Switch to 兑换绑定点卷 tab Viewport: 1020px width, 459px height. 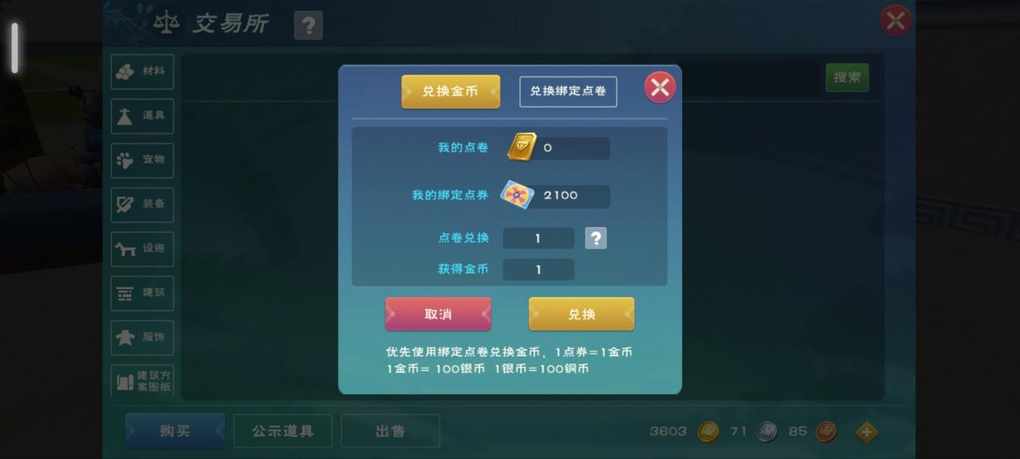pos(568,92)
